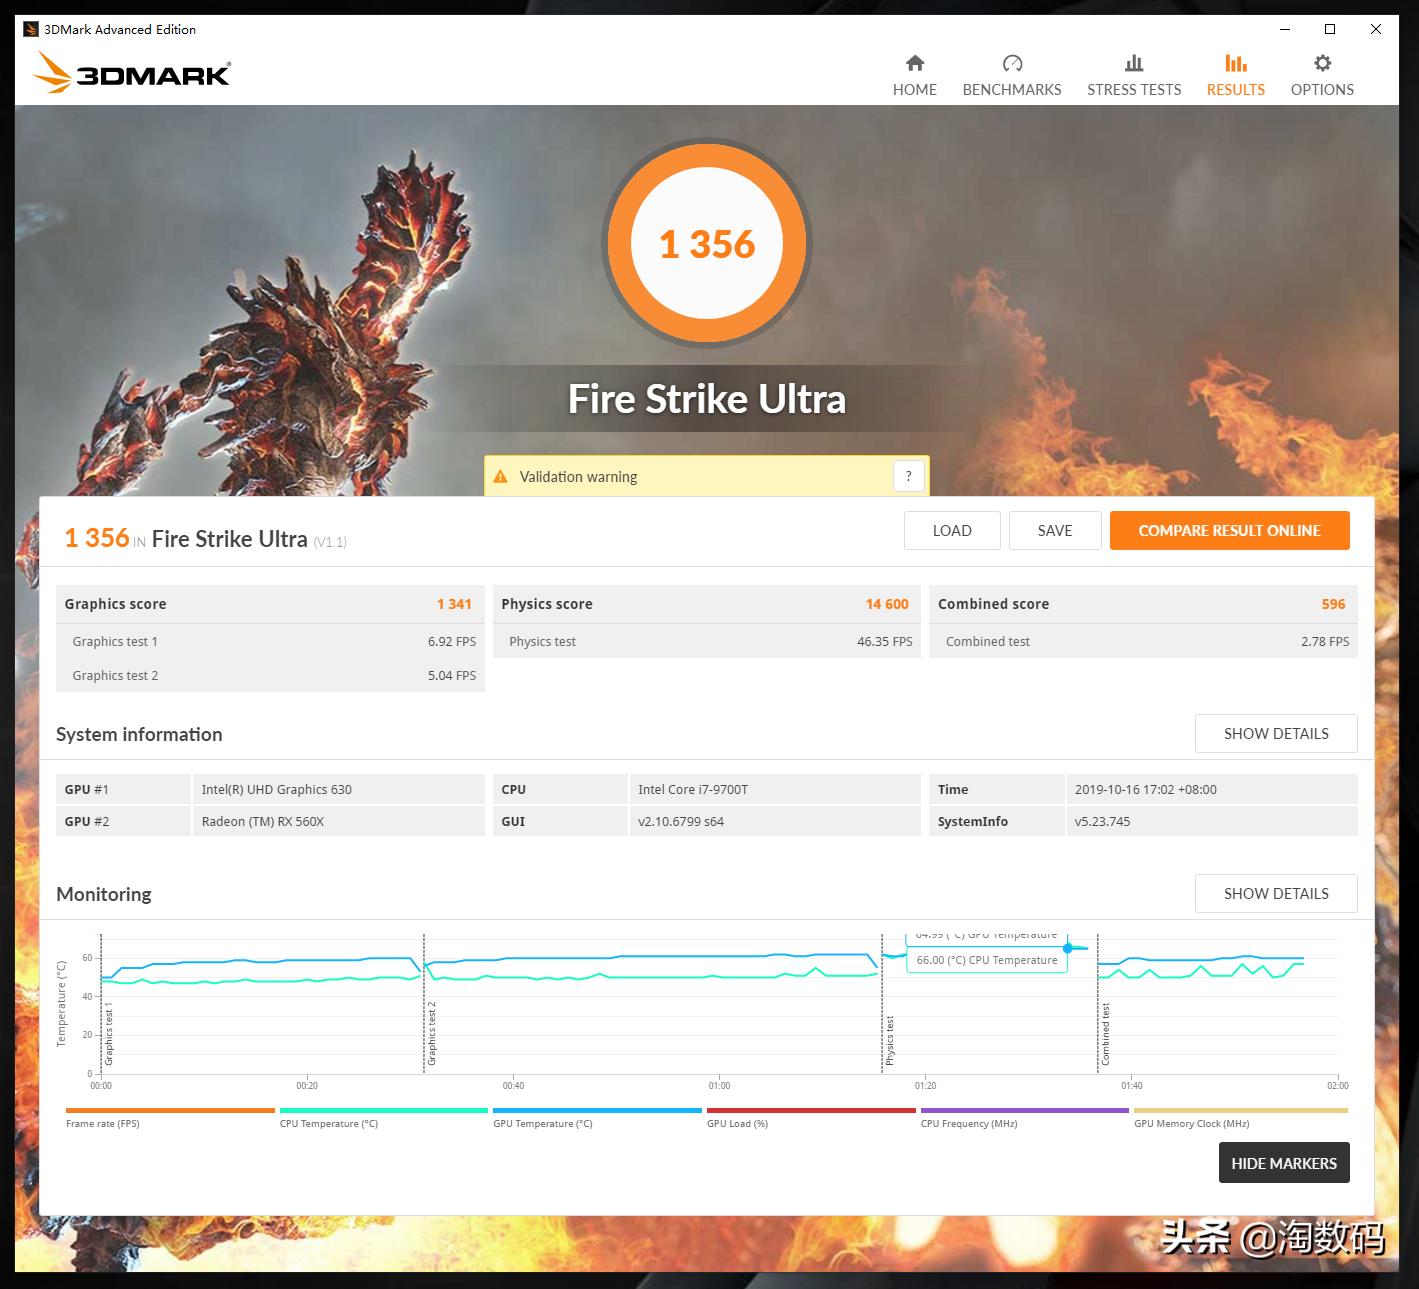Viewport: 1419px width, 1289px height.
Task: Compare result online
Action: 1229,530
